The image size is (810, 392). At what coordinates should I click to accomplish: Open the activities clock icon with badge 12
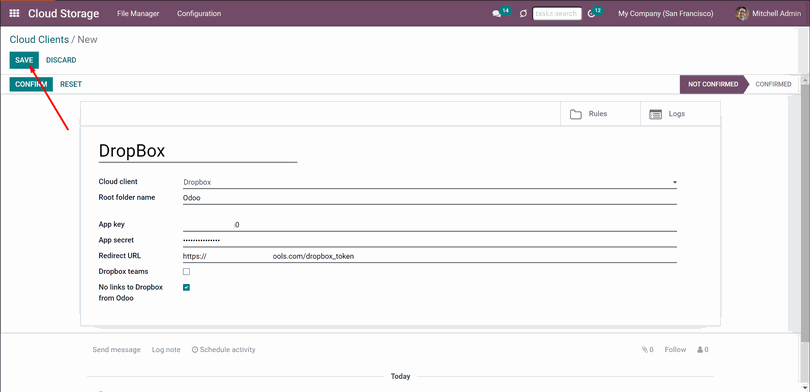[x=591, y=14]
